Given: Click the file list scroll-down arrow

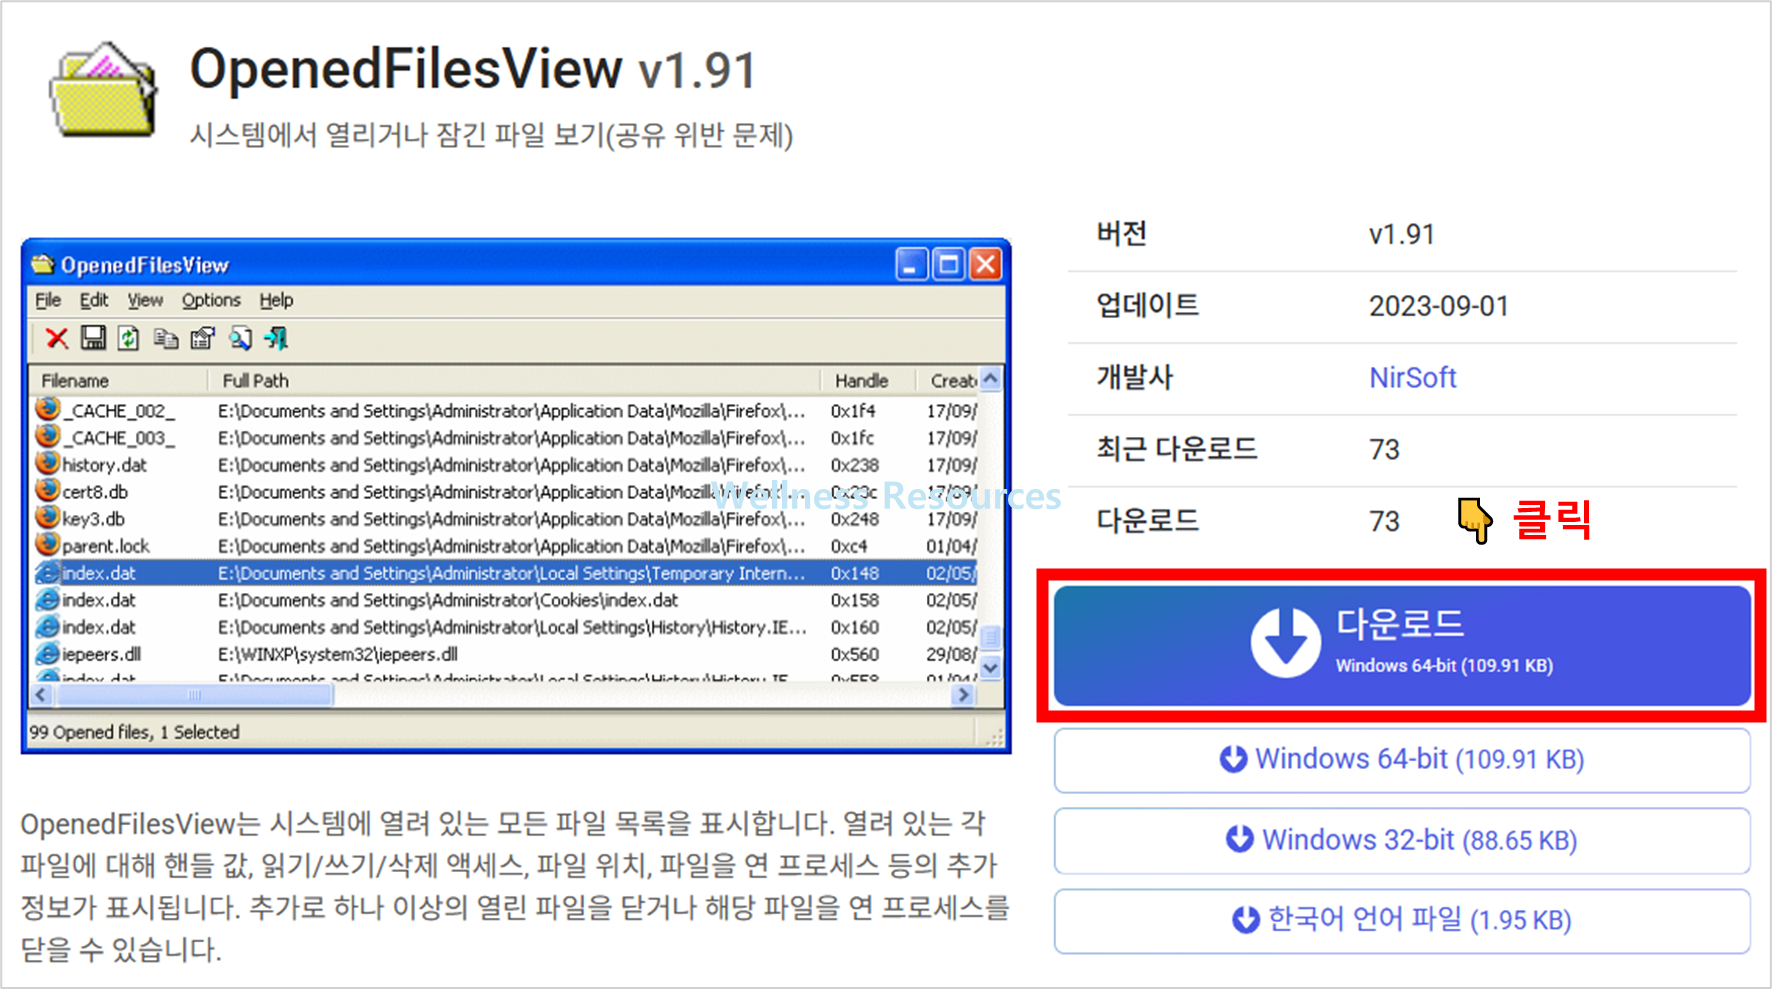Looking at the screenshot, I should tap(991, 667).
